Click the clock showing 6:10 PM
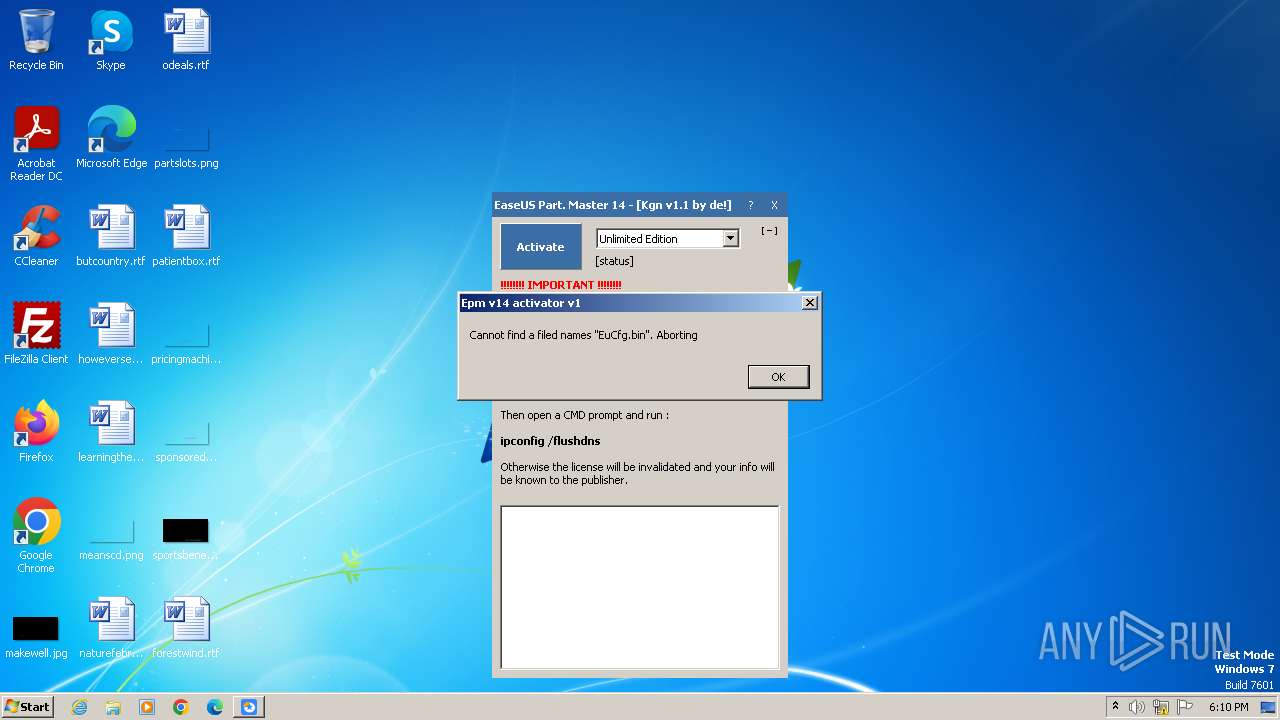The height and width of the screenshot is (720, 1280). point(1229,707)
